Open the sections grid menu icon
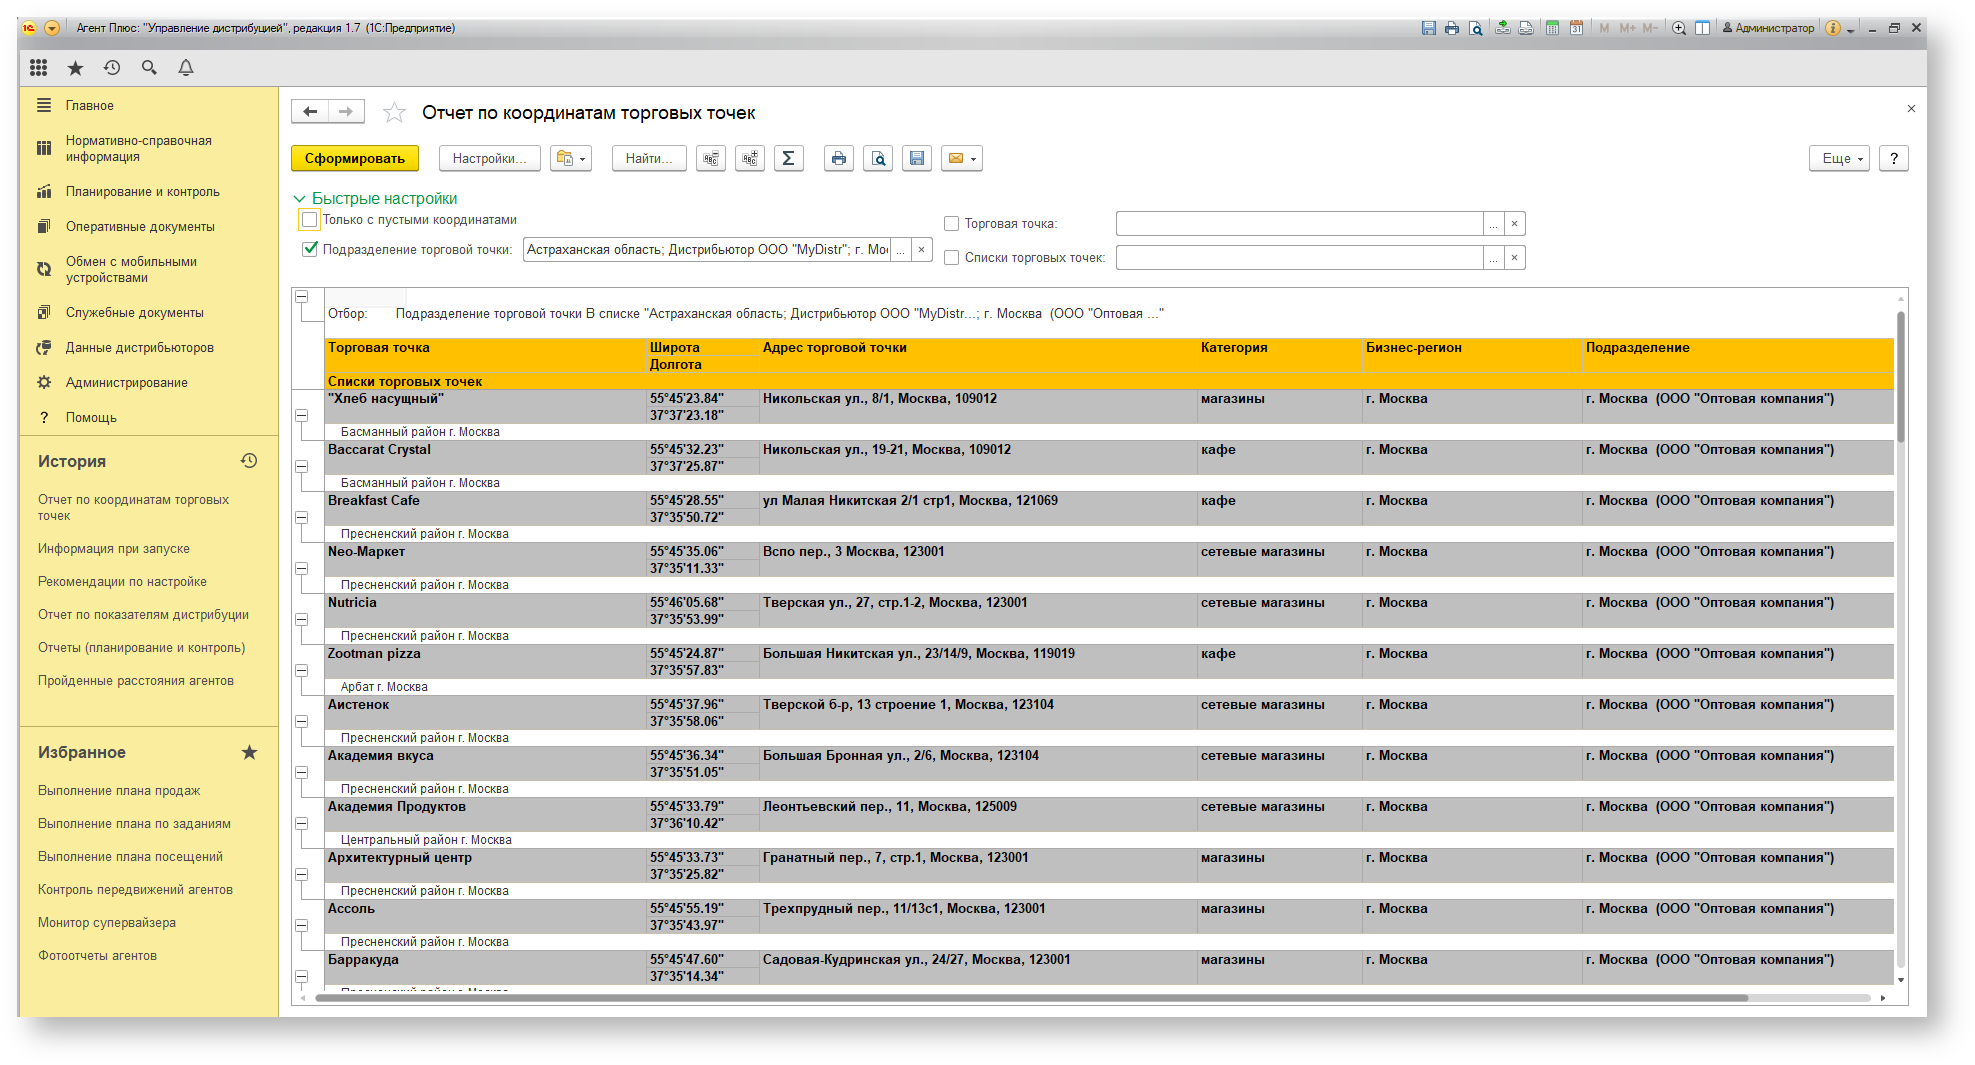The height and width of the screenshot is (1065, 1975). pos(38,67)
